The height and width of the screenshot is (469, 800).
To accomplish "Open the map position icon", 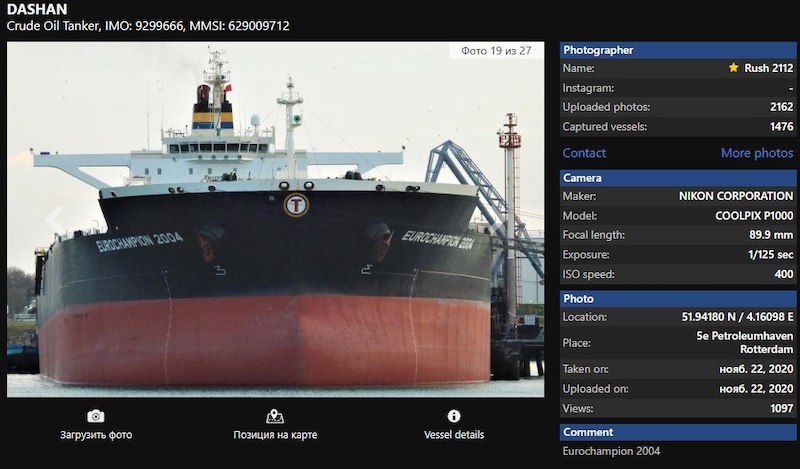I will coord(275,416).
